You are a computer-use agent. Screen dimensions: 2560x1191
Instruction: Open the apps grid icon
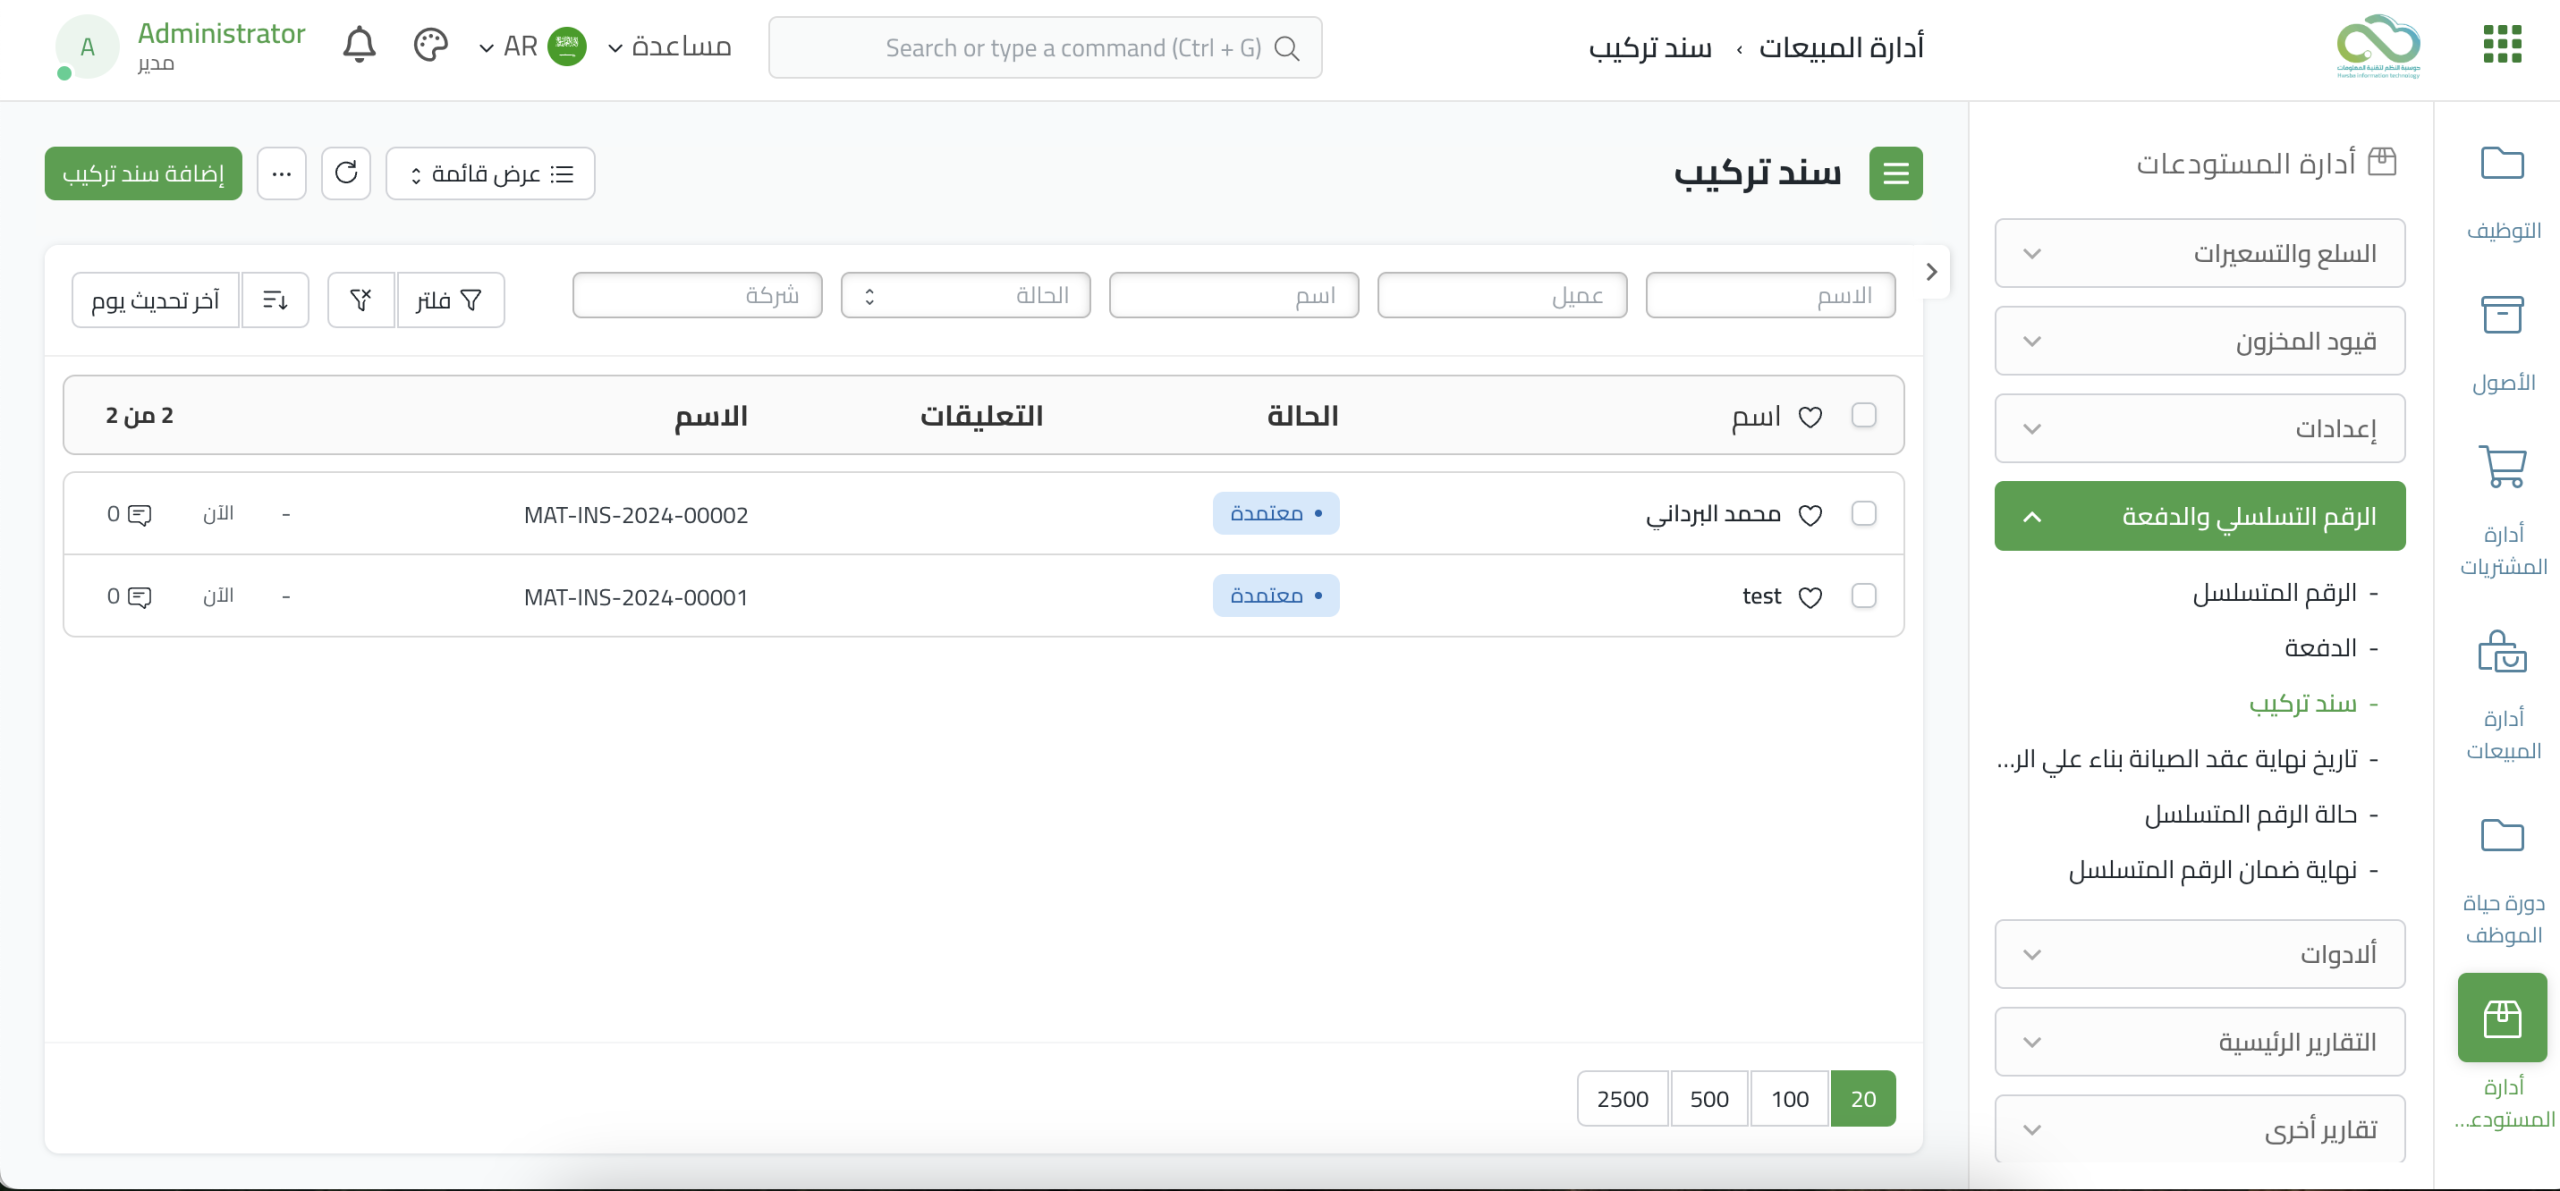[2502, 45]
